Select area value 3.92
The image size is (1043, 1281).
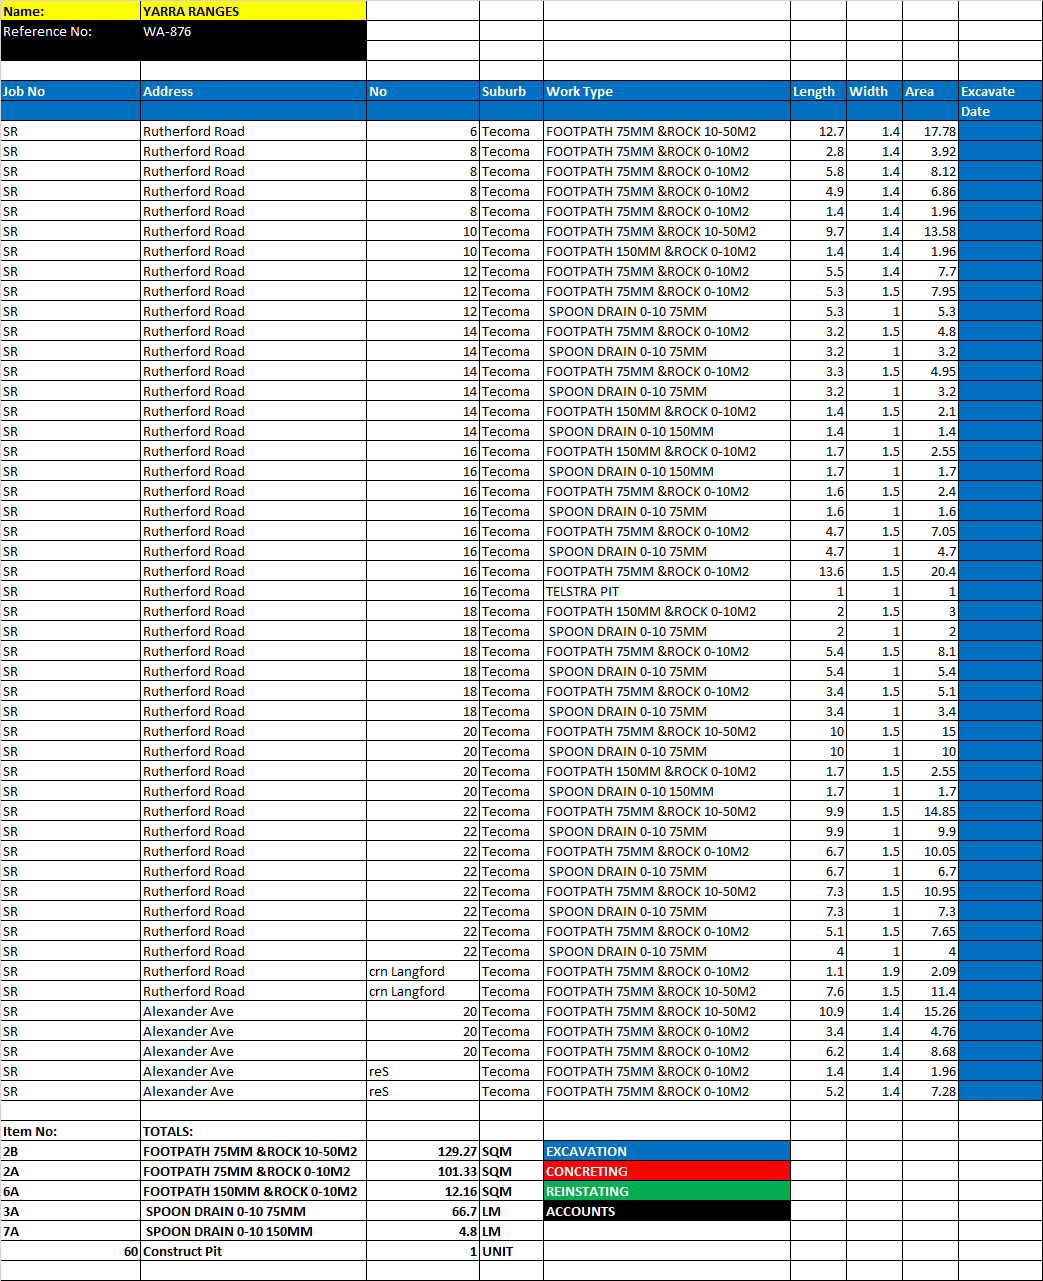tap(930, 151)
